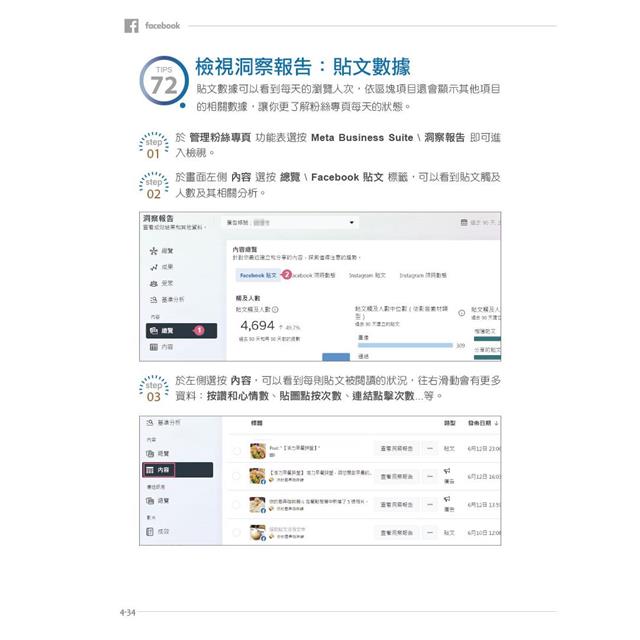Open 總覽 star icon in Insights sidebar

click(153, 251)
